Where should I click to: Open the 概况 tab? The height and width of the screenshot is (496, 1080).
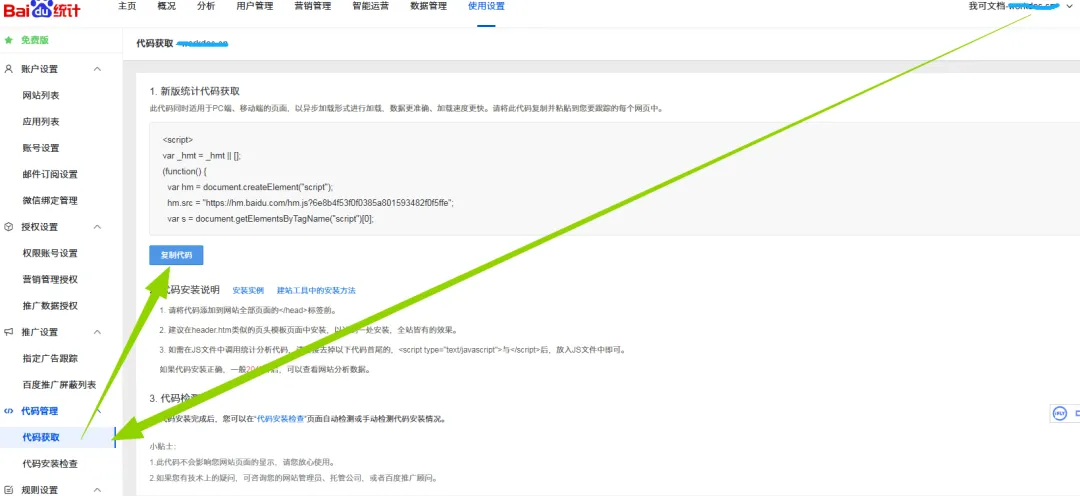click(166, 6)
